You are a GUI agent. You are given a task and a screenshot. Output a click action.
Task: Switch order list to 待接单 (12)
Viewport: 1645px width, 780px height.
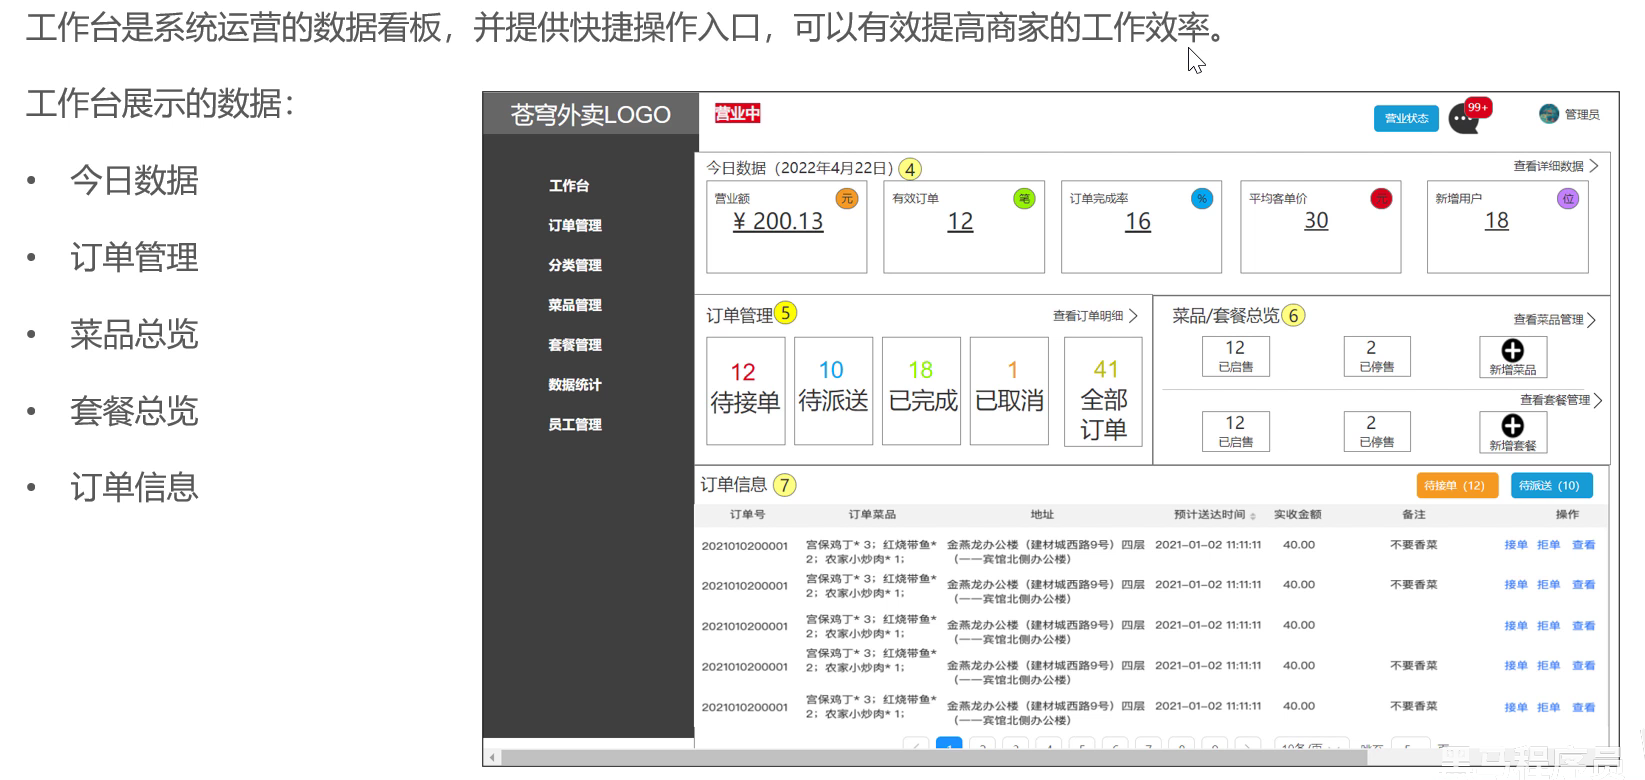[x=1456, y=485]
